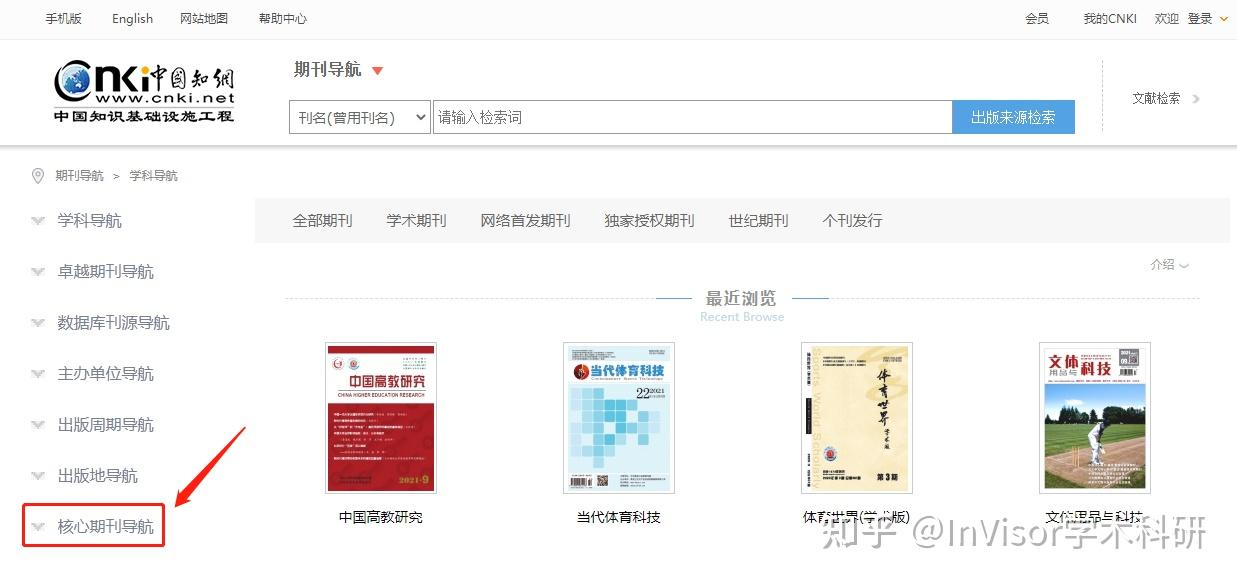1237x581 pixels.
Task: Open 体育世界(学术版) journal cover
Action: (857, 418)
